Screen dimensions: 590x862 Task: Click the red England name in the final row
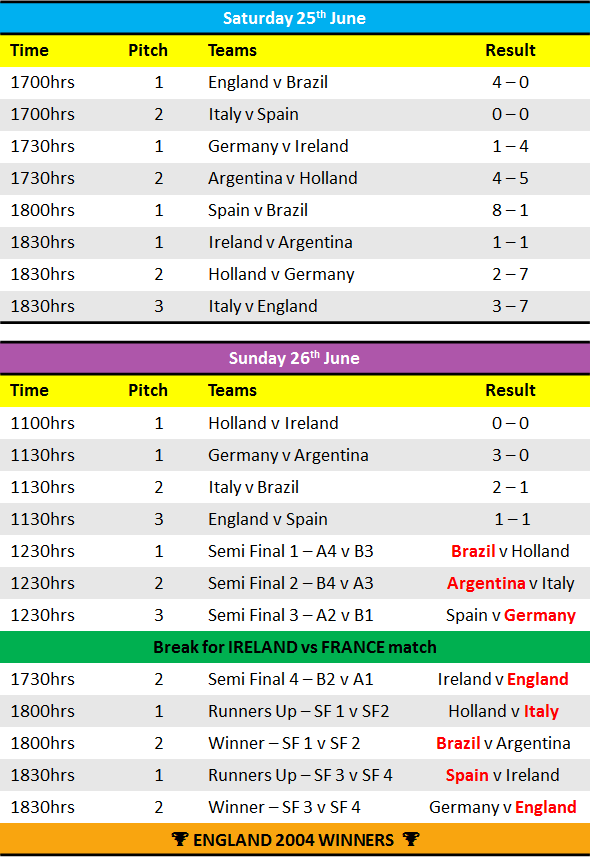click(x=545, y=808)
